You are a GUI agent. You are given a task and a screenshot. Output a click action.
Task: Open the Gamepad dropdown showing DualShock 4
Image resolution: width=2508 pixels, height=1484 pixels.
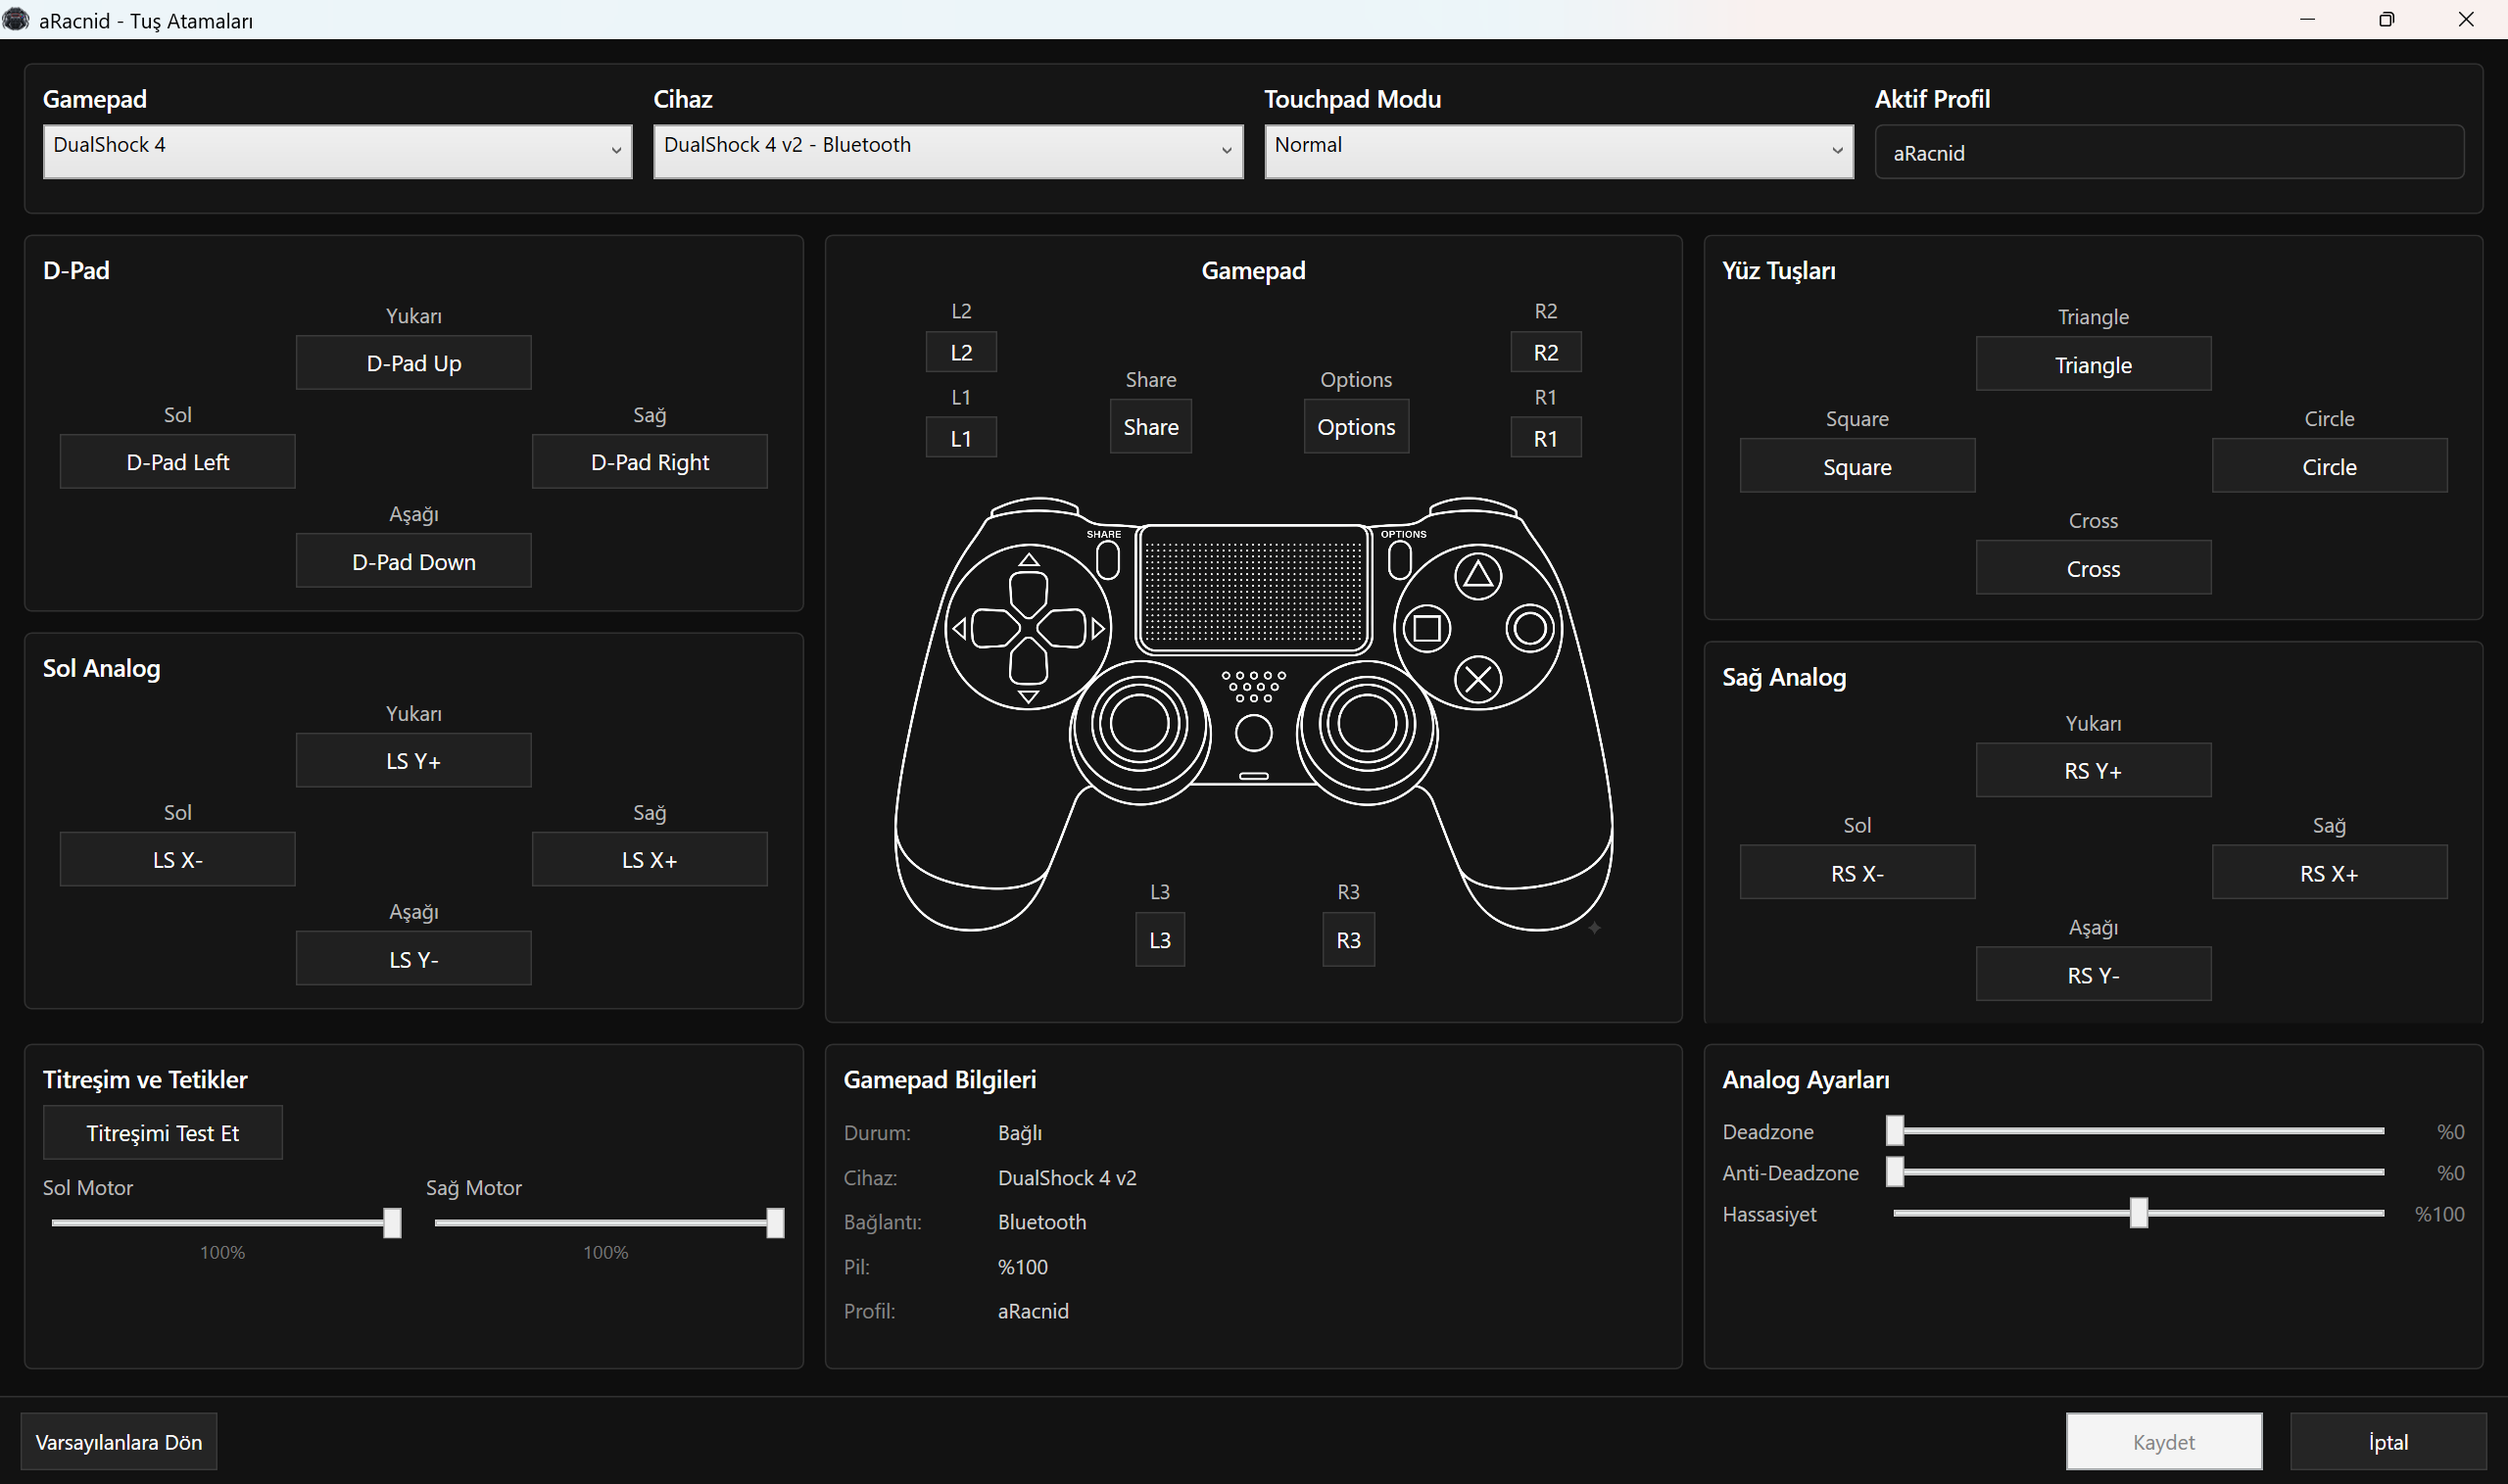337,151
